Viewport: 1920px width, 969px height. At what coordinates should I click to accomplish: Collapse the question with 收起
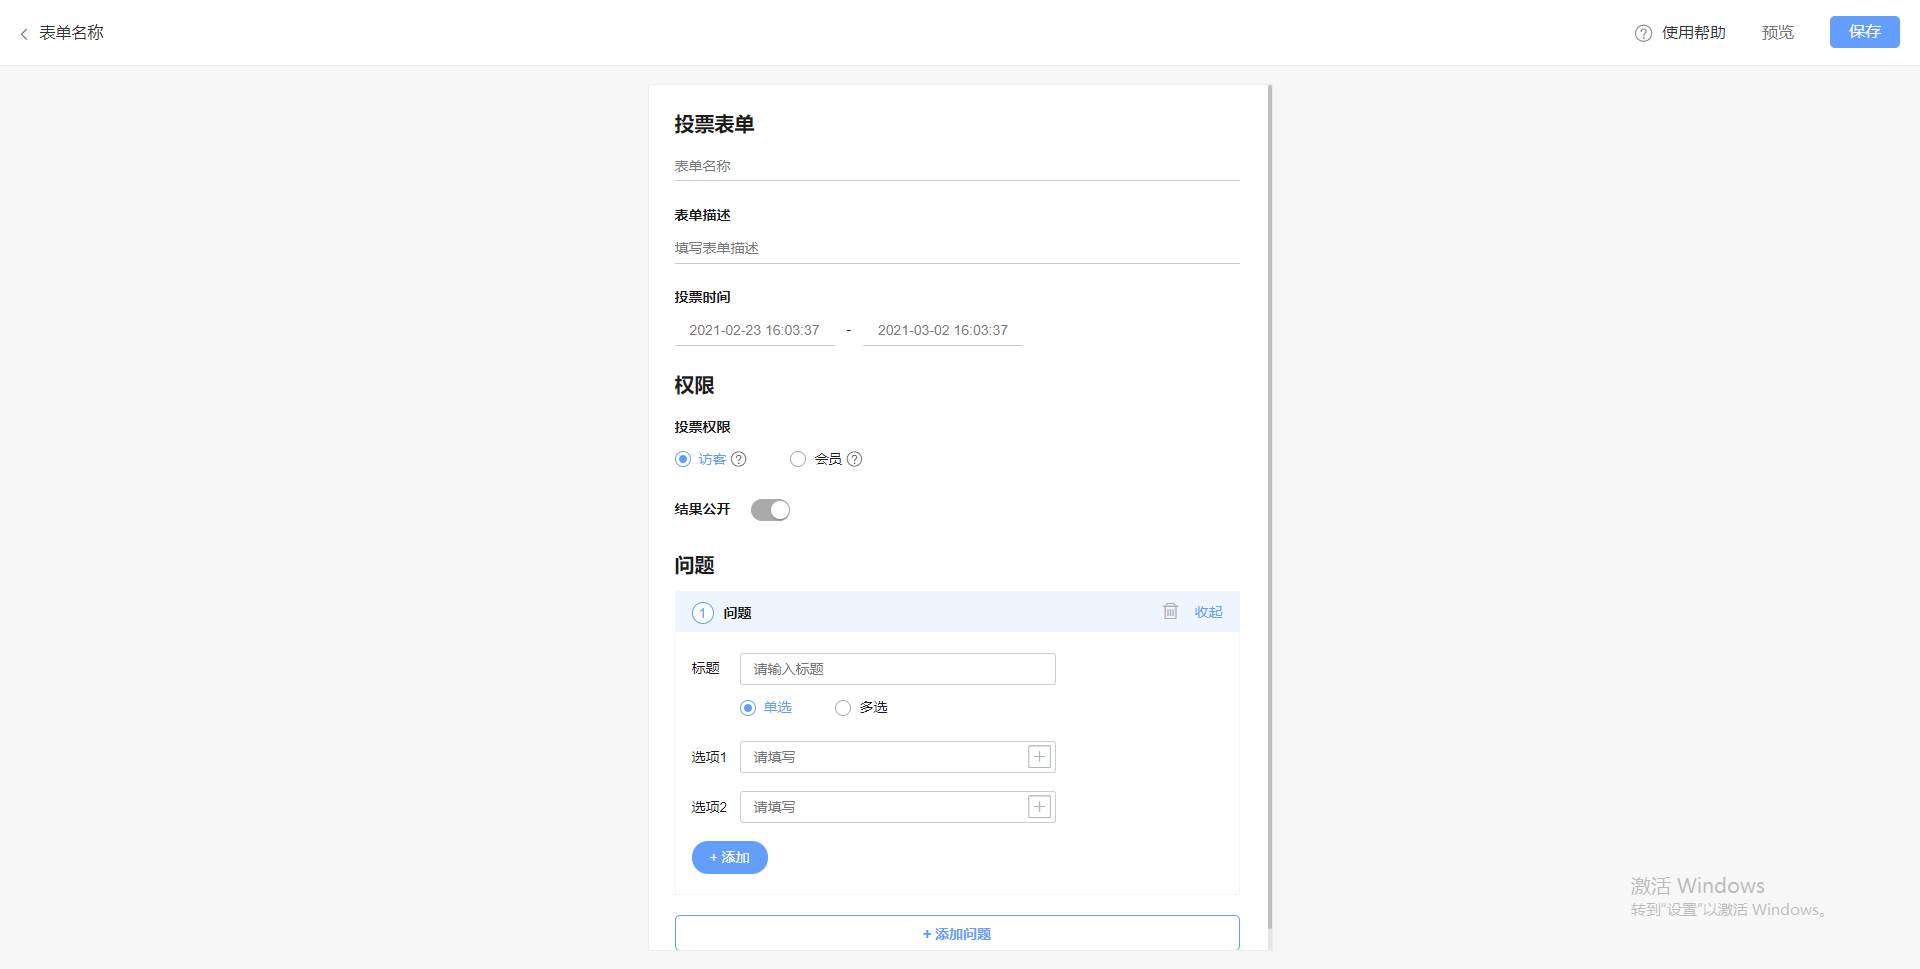[x=1208, y=612]
